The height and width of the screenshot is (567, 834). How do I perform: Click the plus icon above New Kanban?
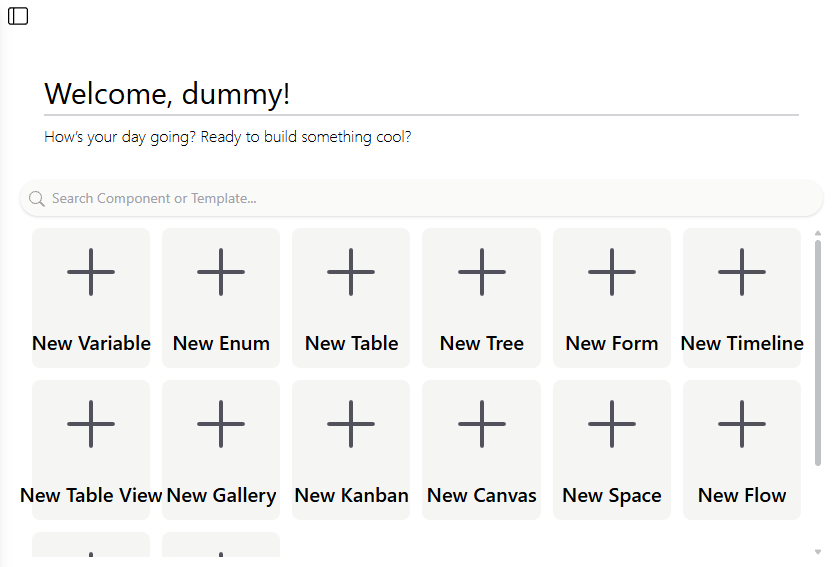point(351,424)
